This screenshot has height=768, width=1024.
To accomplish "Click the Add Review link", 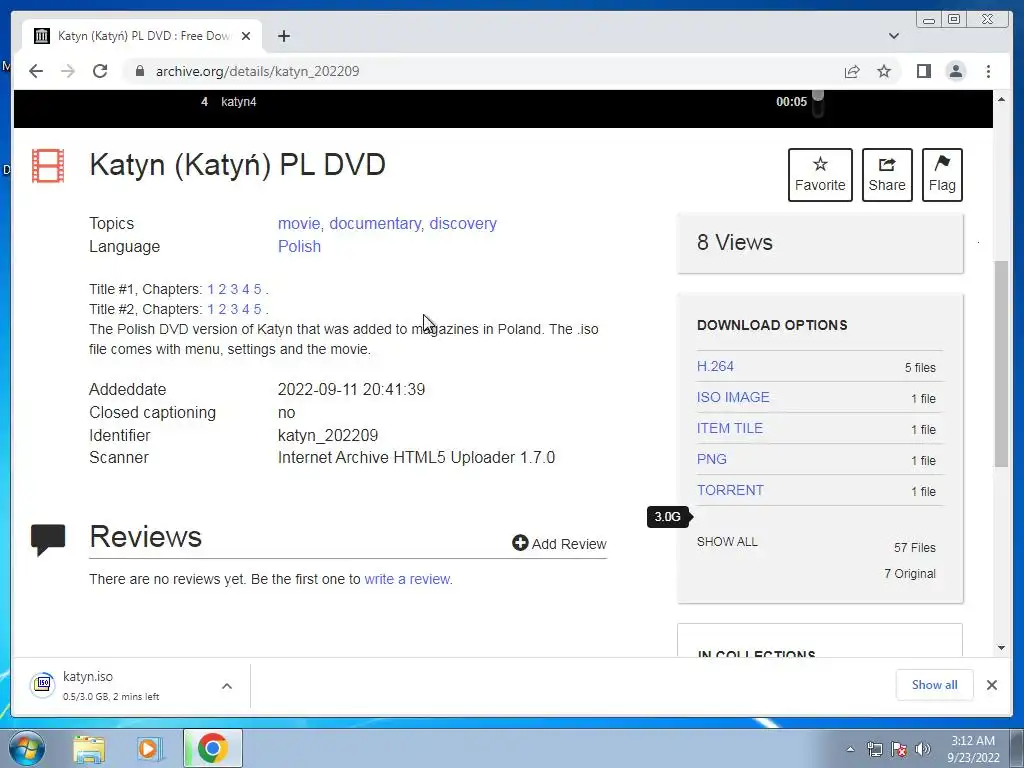I will click(559, 544).
